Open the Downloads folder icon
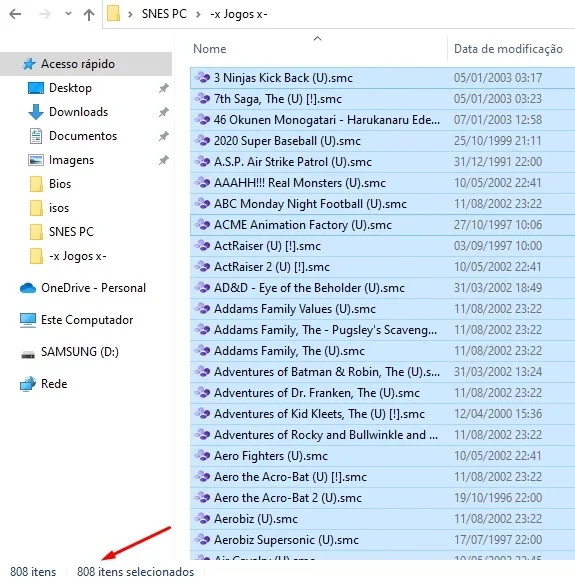 (36, 112)
